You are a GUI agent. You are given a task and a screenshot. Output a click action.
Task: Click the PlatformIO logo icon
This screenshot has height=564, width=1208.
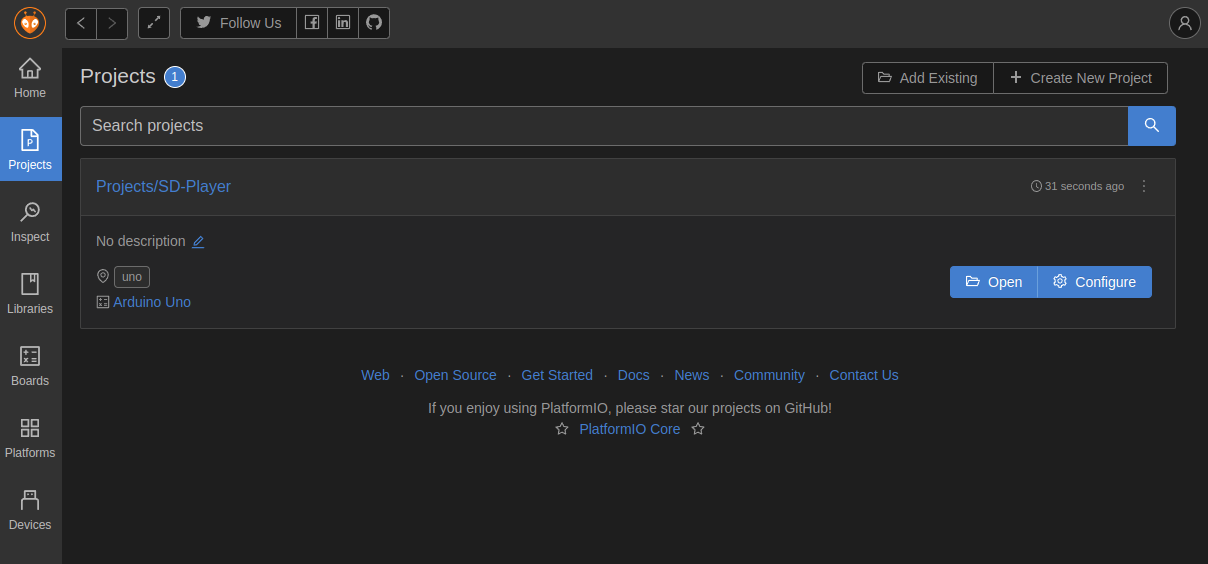[30, 23]
